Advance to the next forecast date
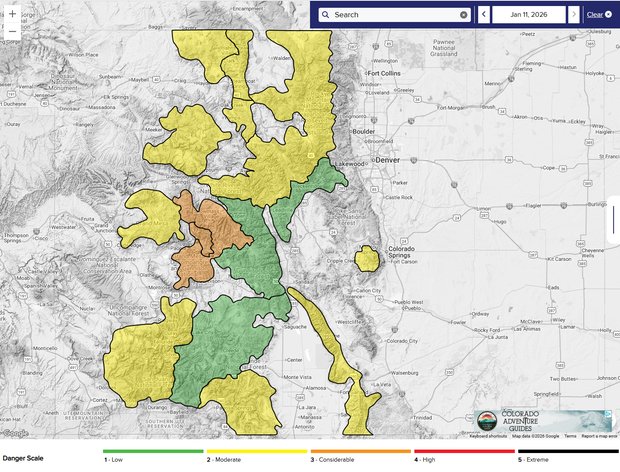The width and height of the screenshot is (620, 472). [x=573, y=15]
